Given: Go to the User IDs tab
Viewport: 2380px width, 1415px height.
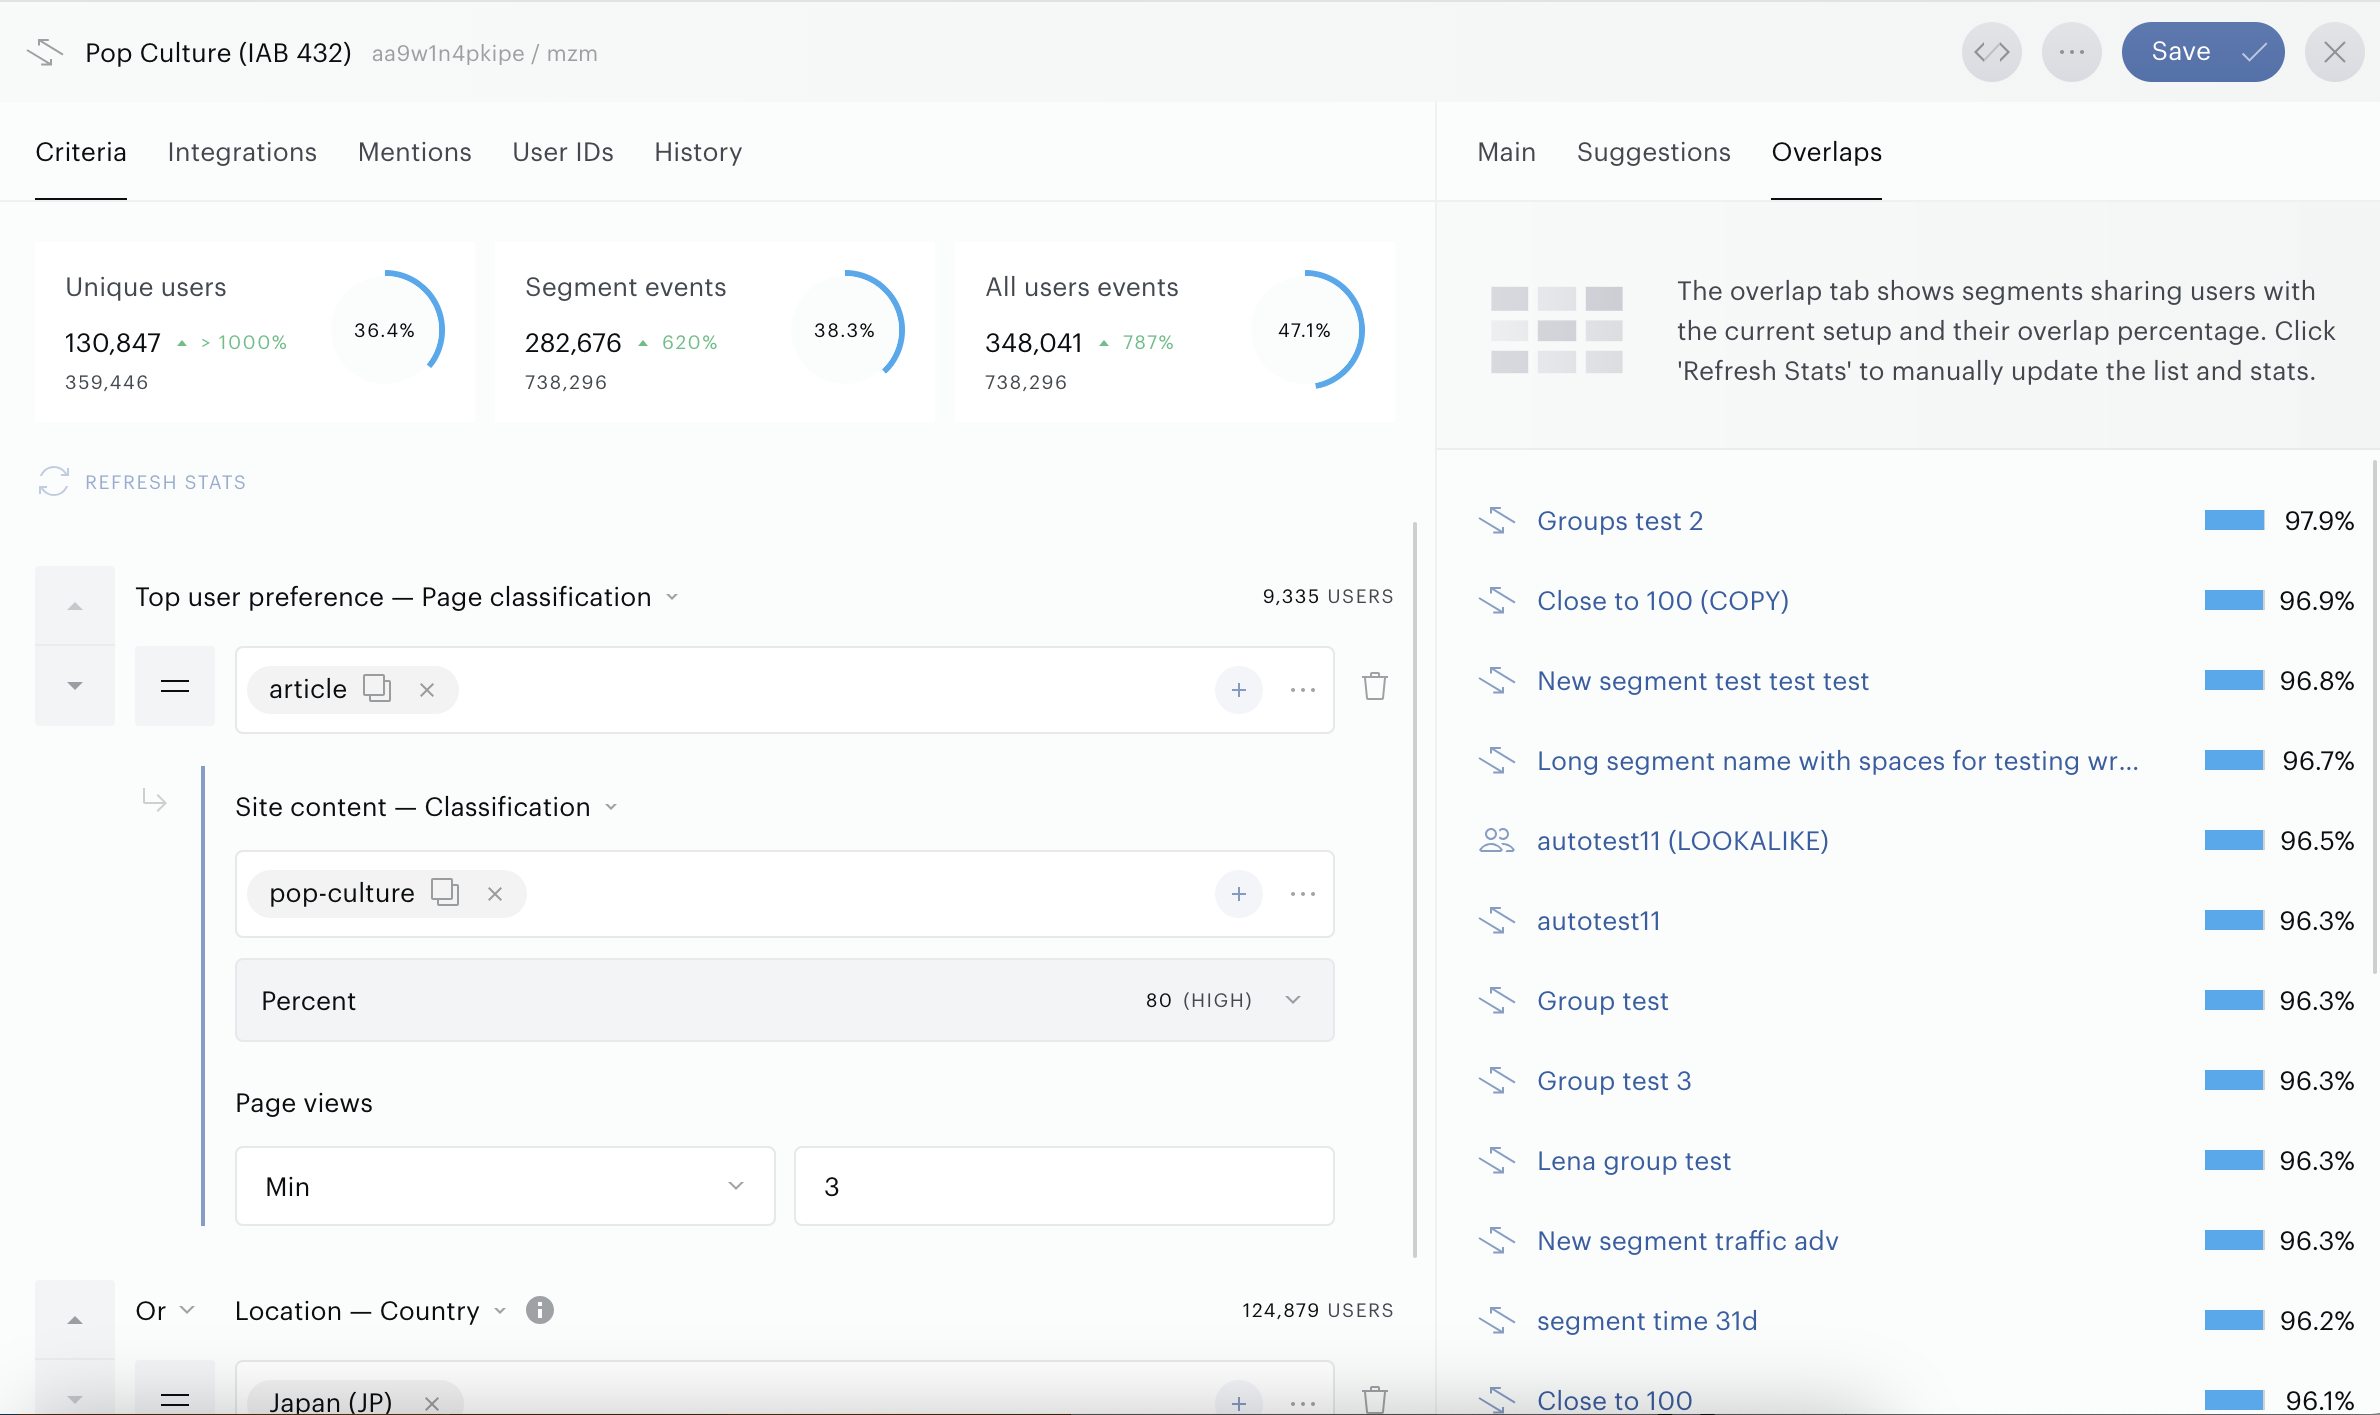Looking at the screenshot, I should coord(563,152).
